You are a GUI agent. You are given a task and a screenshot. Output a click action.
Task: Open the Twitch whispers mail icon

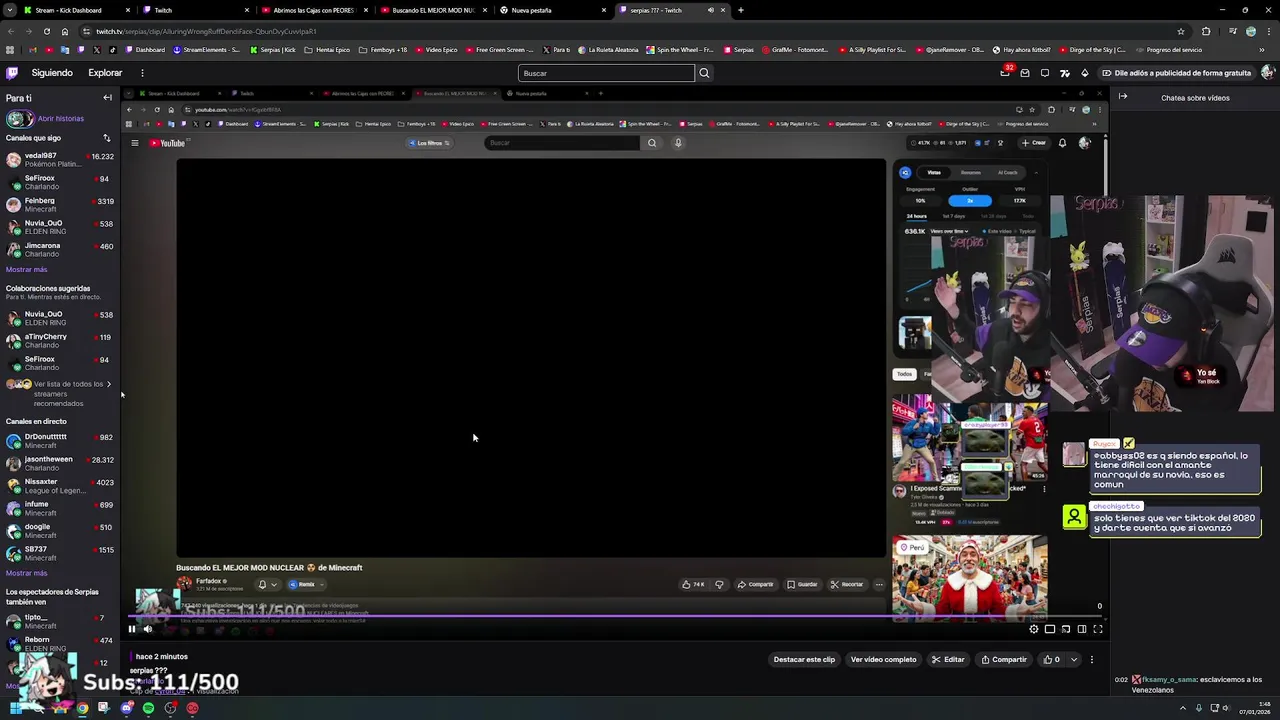pos(1025,73)
